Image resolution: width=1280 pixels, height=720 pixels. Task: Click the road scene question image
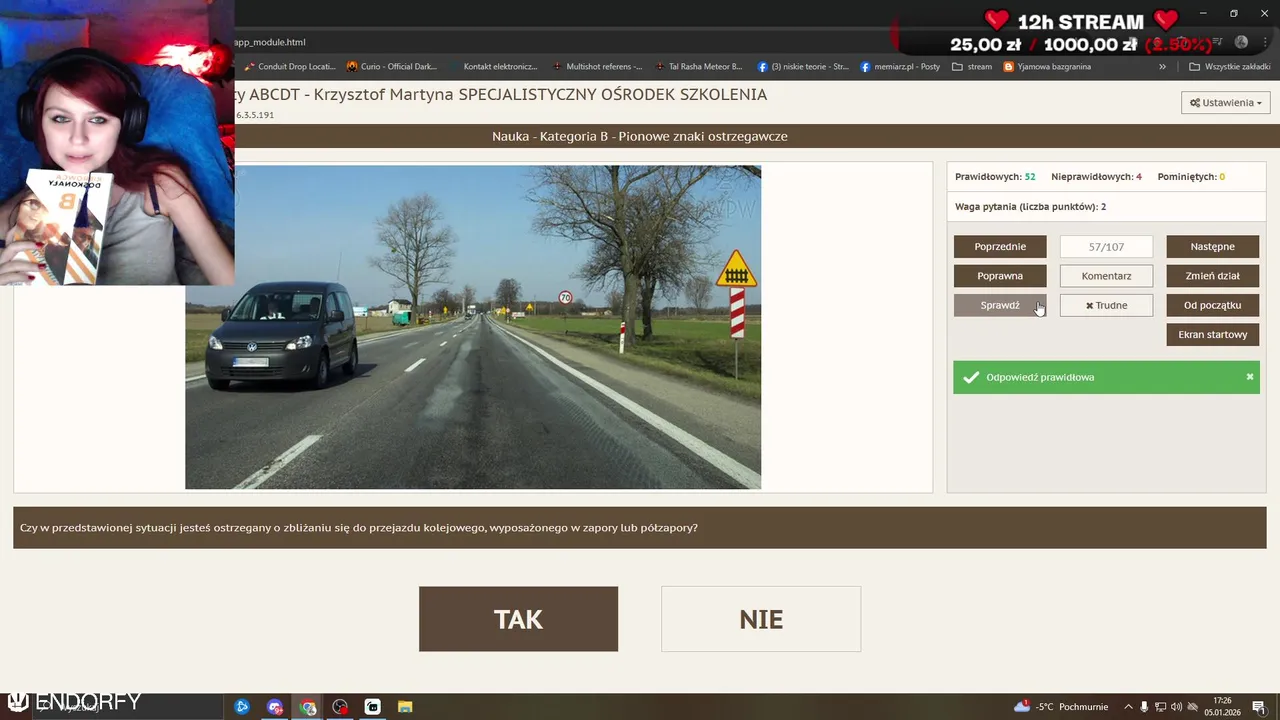(473, 327)
